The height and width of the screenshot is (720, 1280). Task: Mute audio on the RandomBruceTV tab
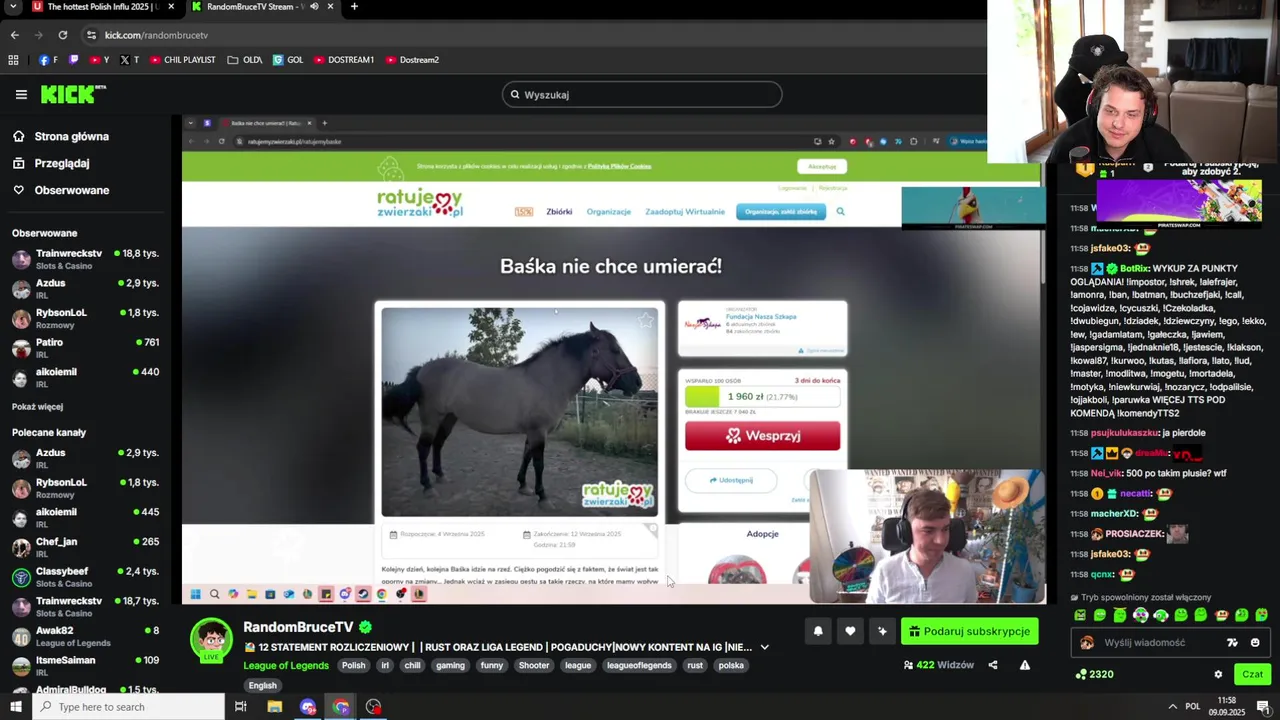pos(314,7)
